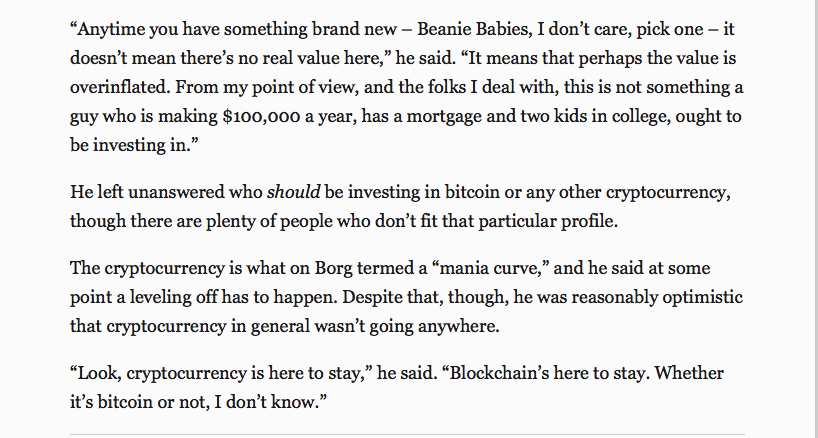The height and width of the screenshot is (438, 818).
Task: Click the phrase "particular profile"
Action: (548, 222)
